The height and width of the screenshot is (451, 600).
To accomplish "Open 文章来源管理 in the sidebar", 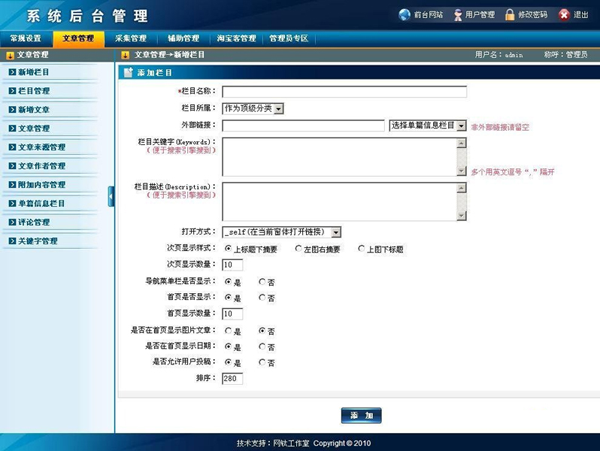I will pyautogui.click(x=48, y=147).
